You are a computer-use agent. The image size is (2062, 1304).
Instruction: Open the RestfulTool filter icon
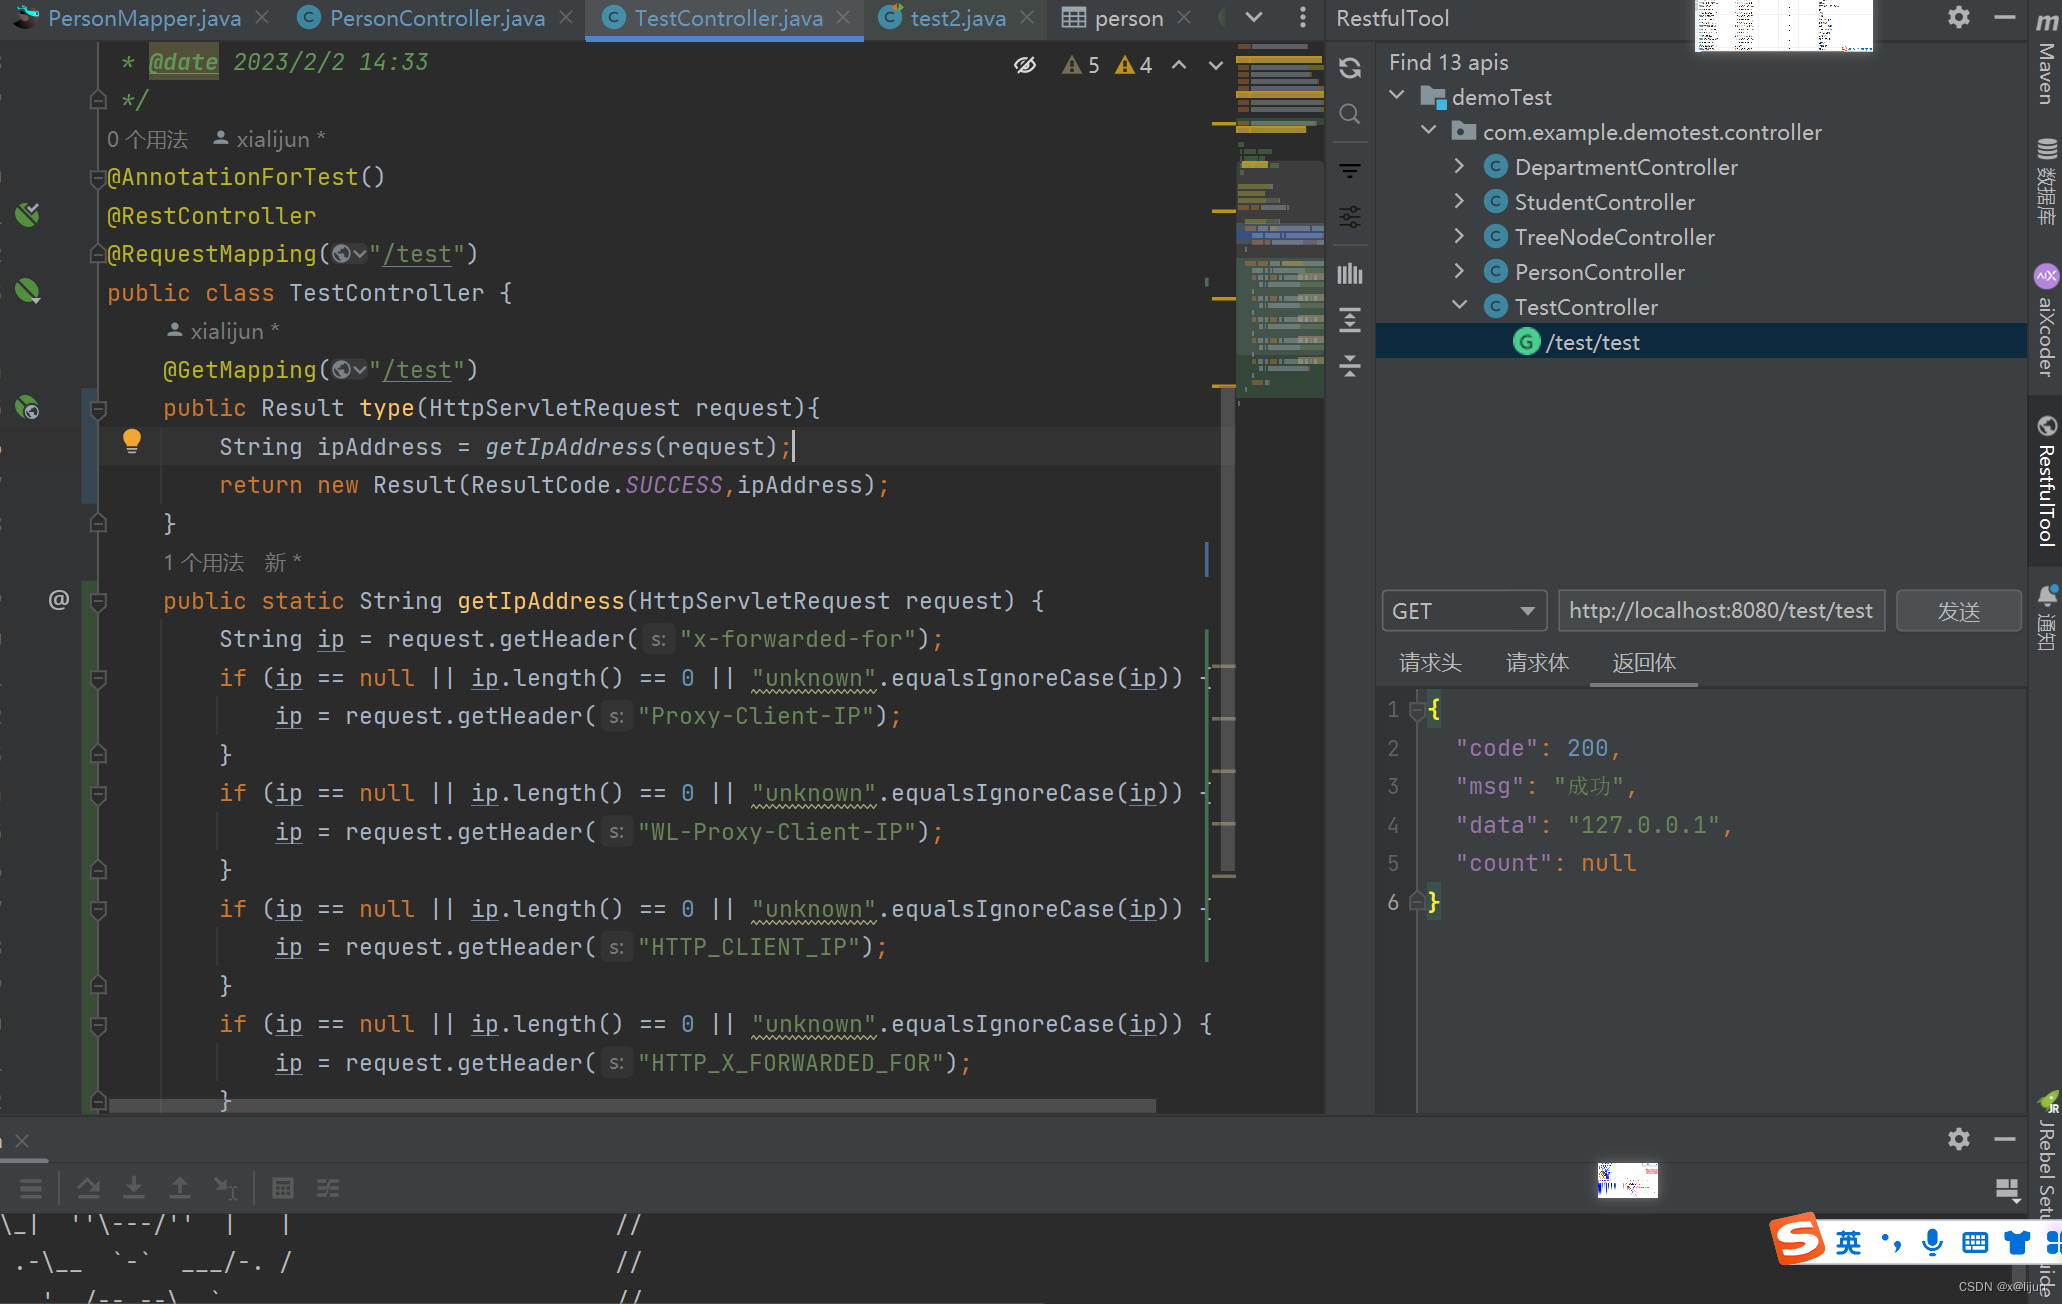coord(1350,171)
